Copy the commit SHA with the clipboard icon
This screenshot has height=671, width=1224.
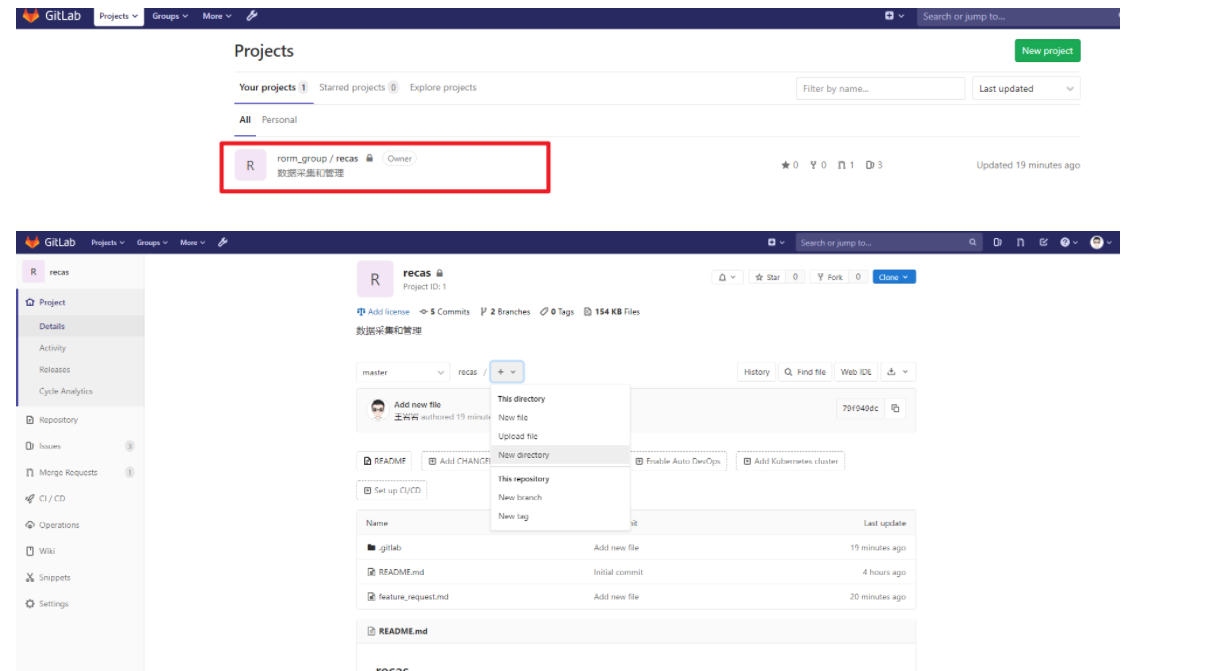tap(895, 408)
